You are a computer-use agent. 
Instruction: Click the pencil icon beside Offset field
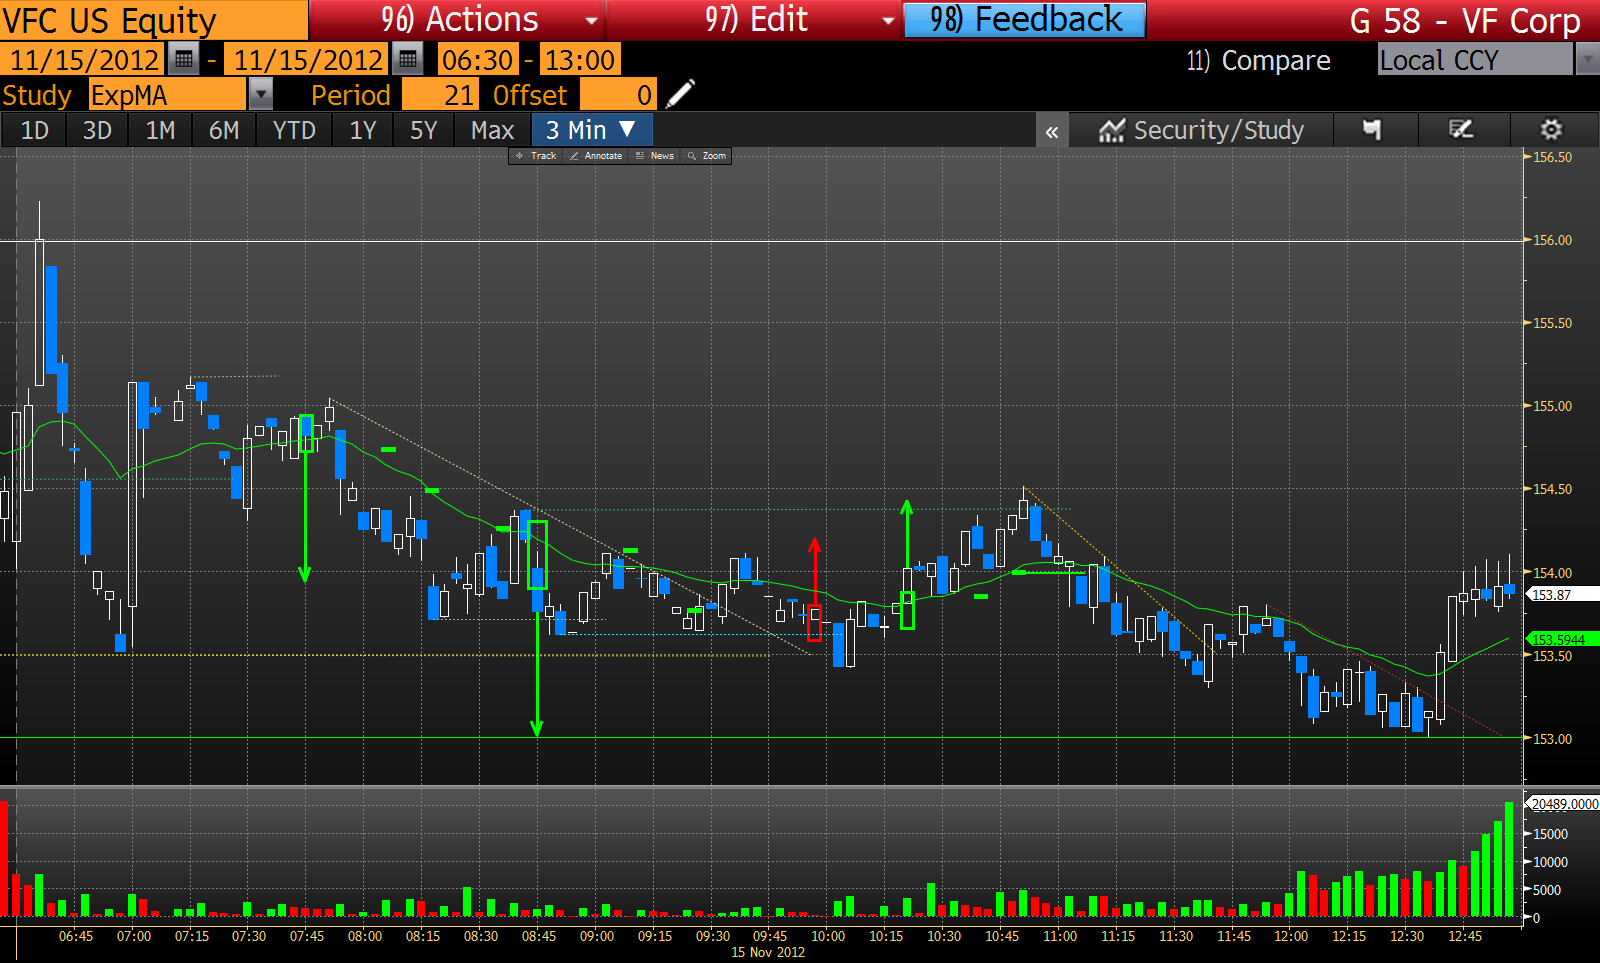[679, 95]
